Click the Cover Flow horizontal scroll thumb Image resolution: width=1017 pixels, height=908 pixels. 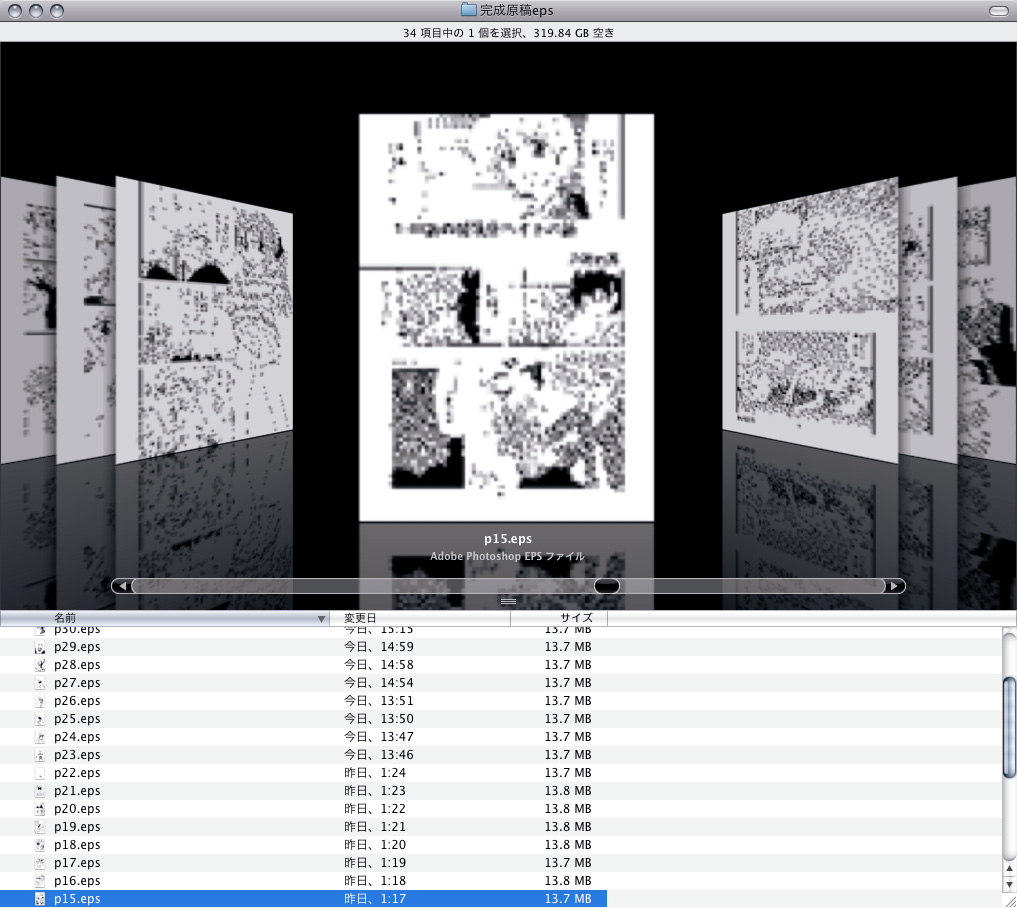(607, 586)
